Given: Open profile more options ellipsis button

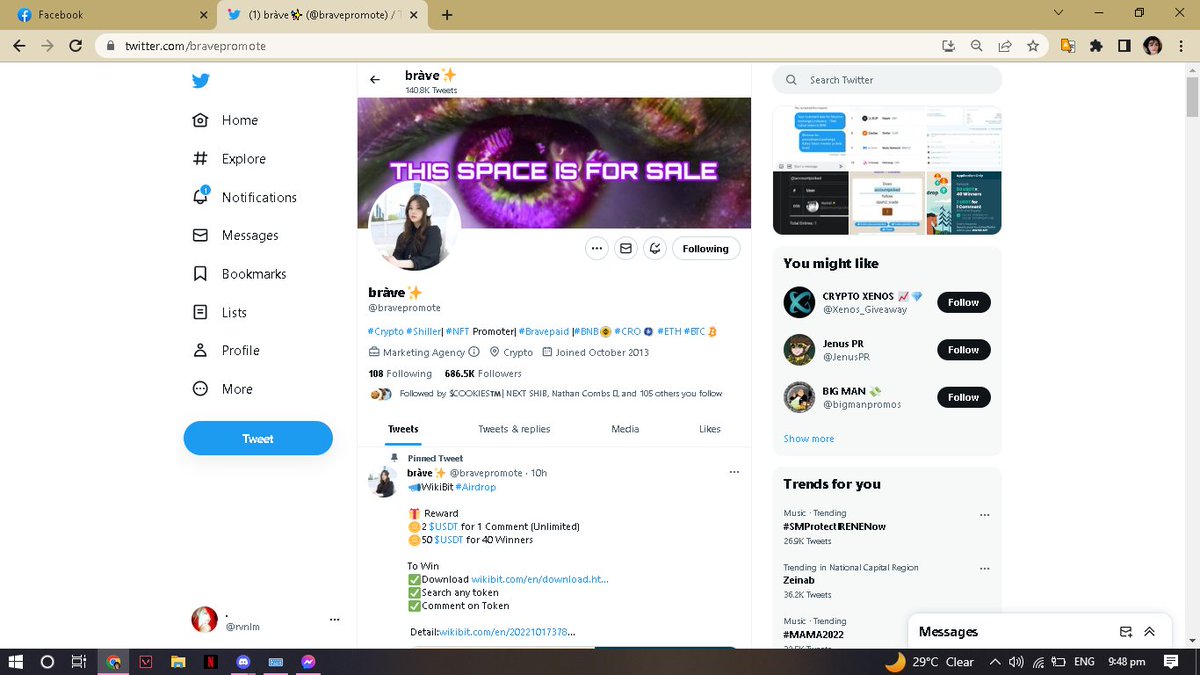Looking at the screenshot, I should coord(597,248).
